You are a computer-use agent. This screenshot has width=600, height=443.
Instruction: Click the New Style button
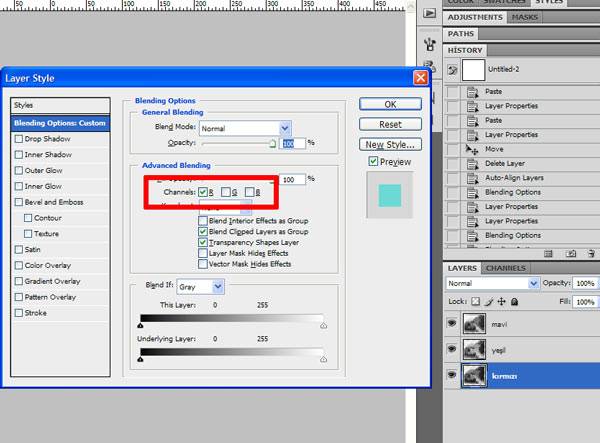tap(390, 144)
